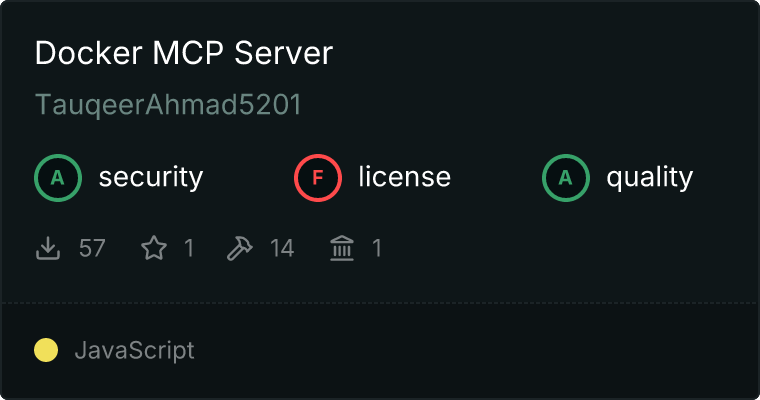Image resolution: width=760 pixels, height=400 pixels.
Task: Click the yellow JavaScript language dot
Action: coord(46,350)
